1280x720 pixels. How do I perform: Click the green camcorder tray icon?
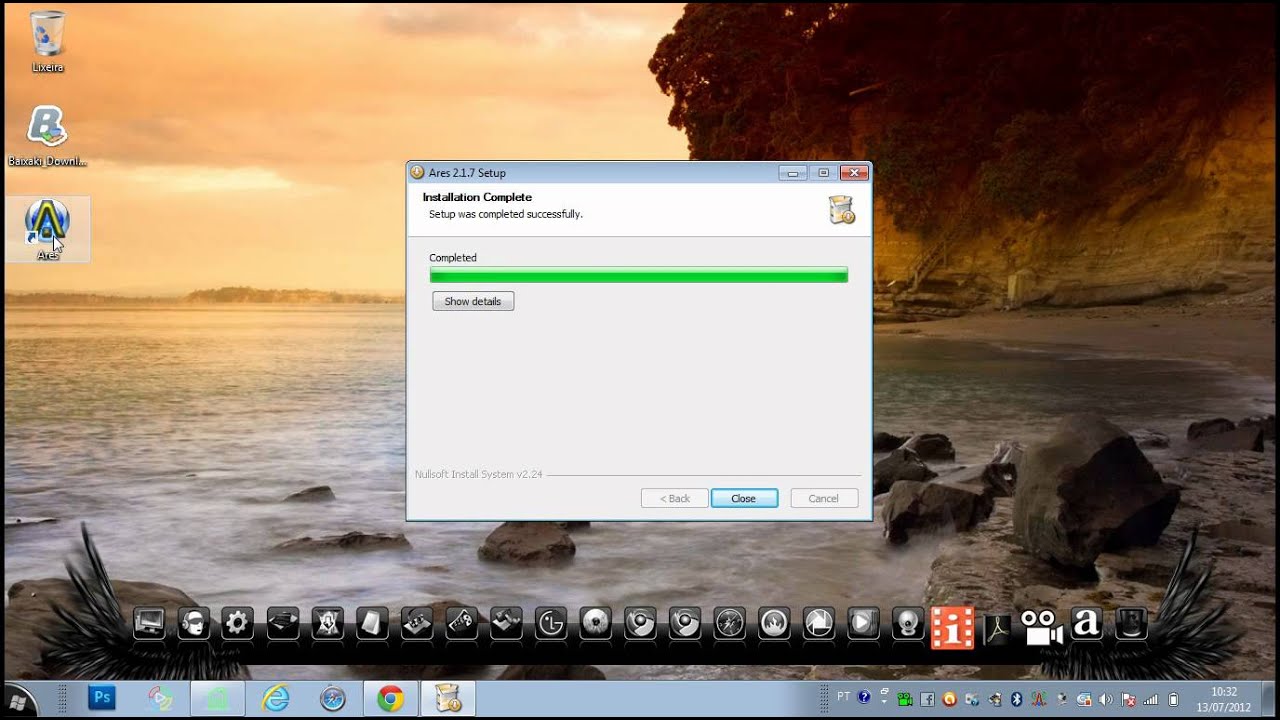[905, 699]
